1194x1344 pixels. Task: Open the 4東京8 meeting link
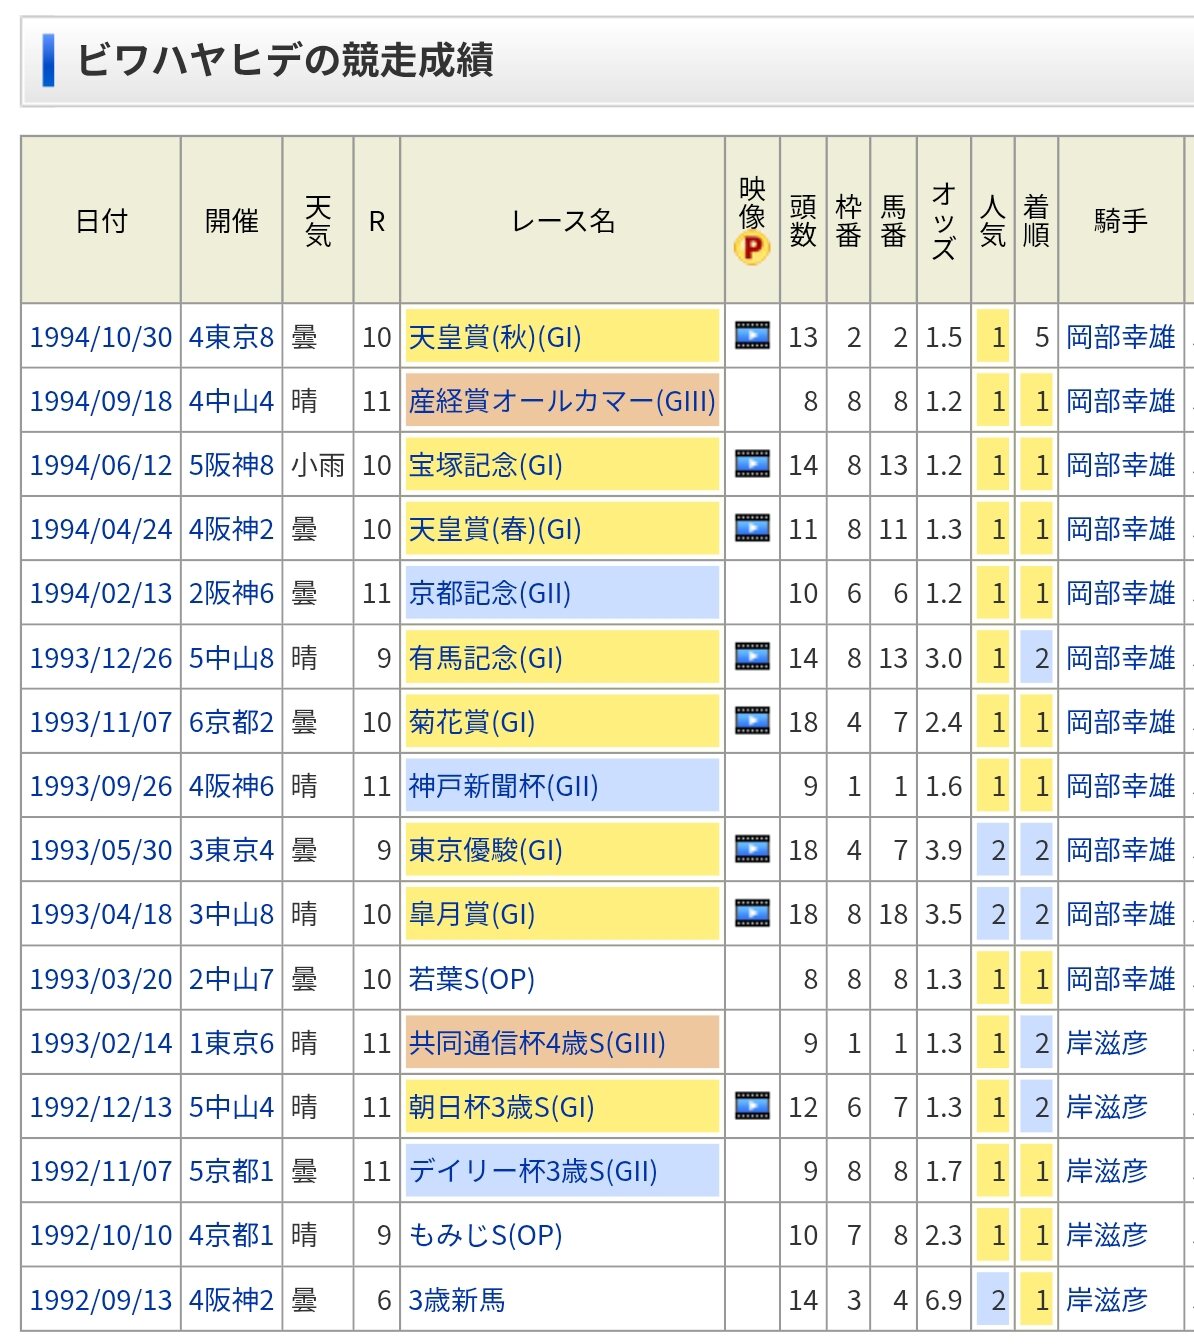tap(231, 337)
